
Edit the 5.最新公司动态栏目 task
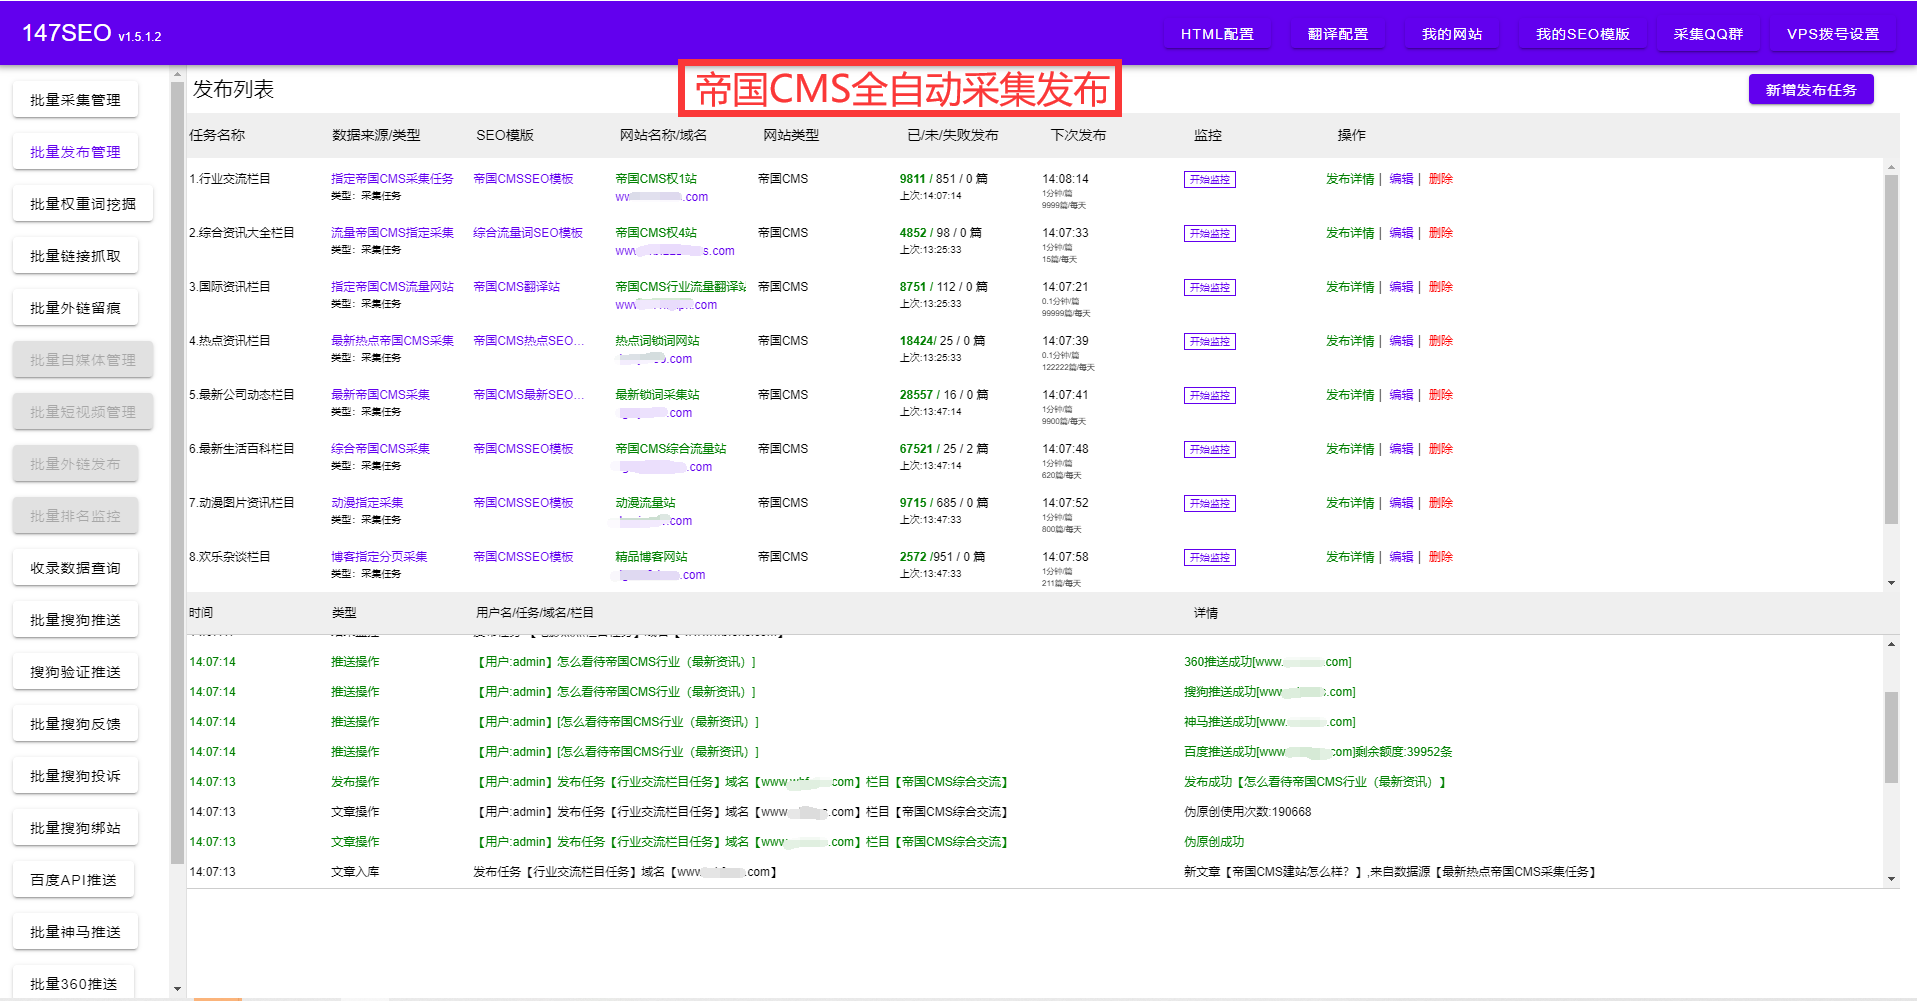(x=1401, y=395)
